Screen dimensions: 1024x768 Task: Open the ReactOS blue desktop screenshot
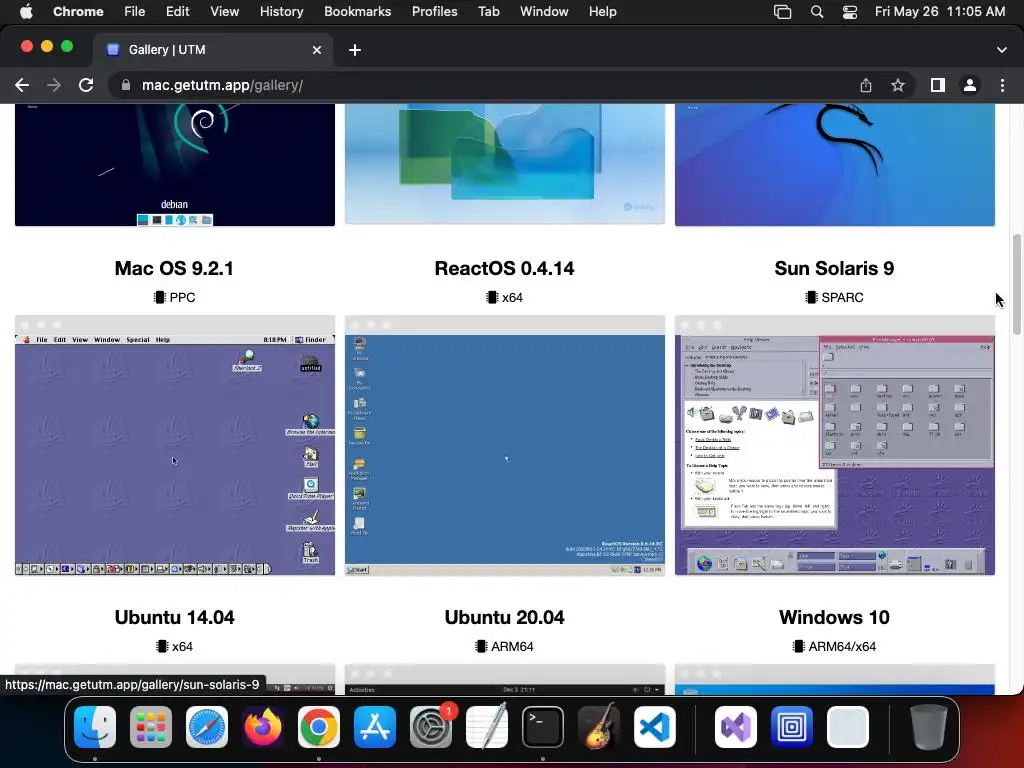505,445
